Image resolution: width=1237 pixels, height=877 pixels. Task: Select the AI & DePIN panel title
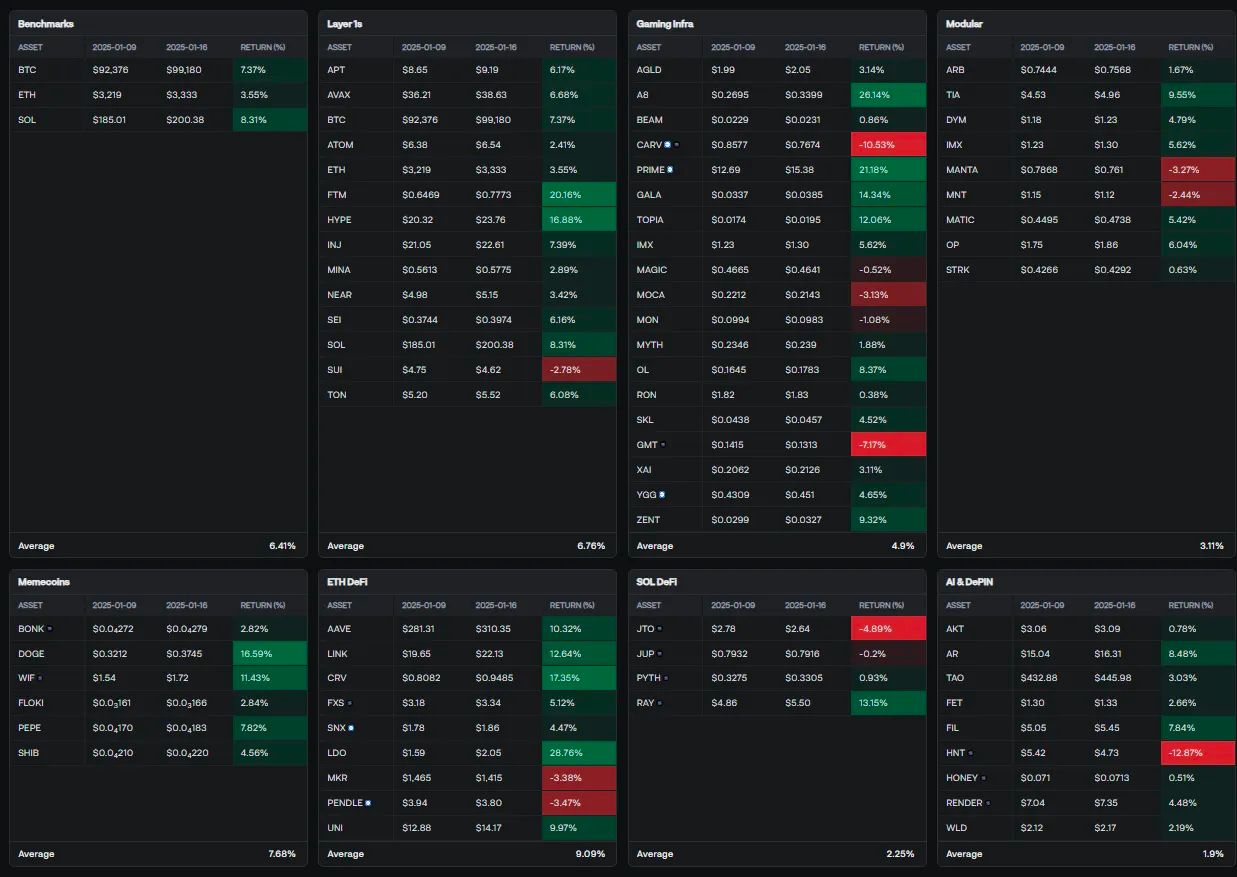pyautogui.click(x=969, y=582)
